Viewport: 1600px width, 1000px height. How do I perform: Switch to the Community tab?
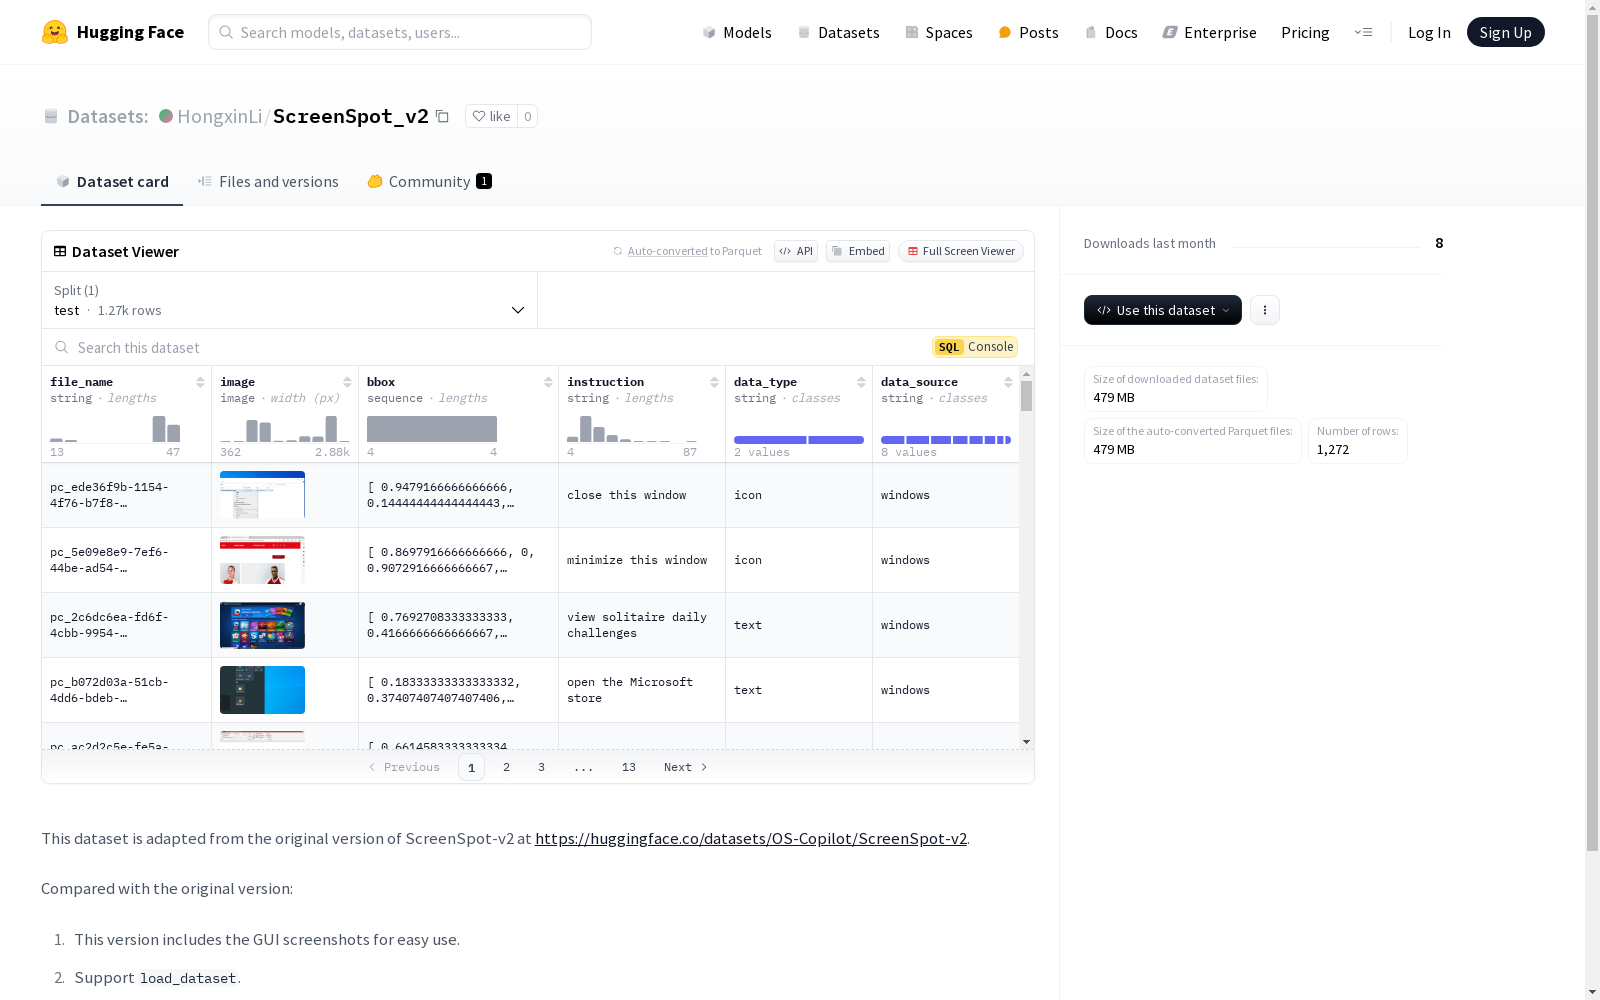[x=429, y=181]
